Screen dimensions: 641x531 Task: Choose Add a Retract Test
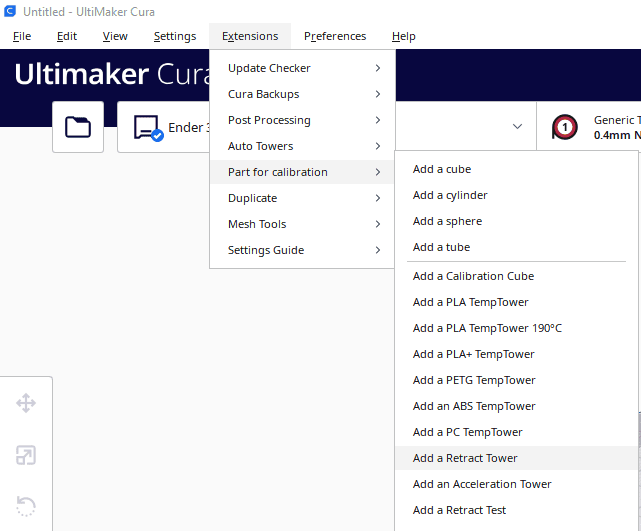coord(516,511)
